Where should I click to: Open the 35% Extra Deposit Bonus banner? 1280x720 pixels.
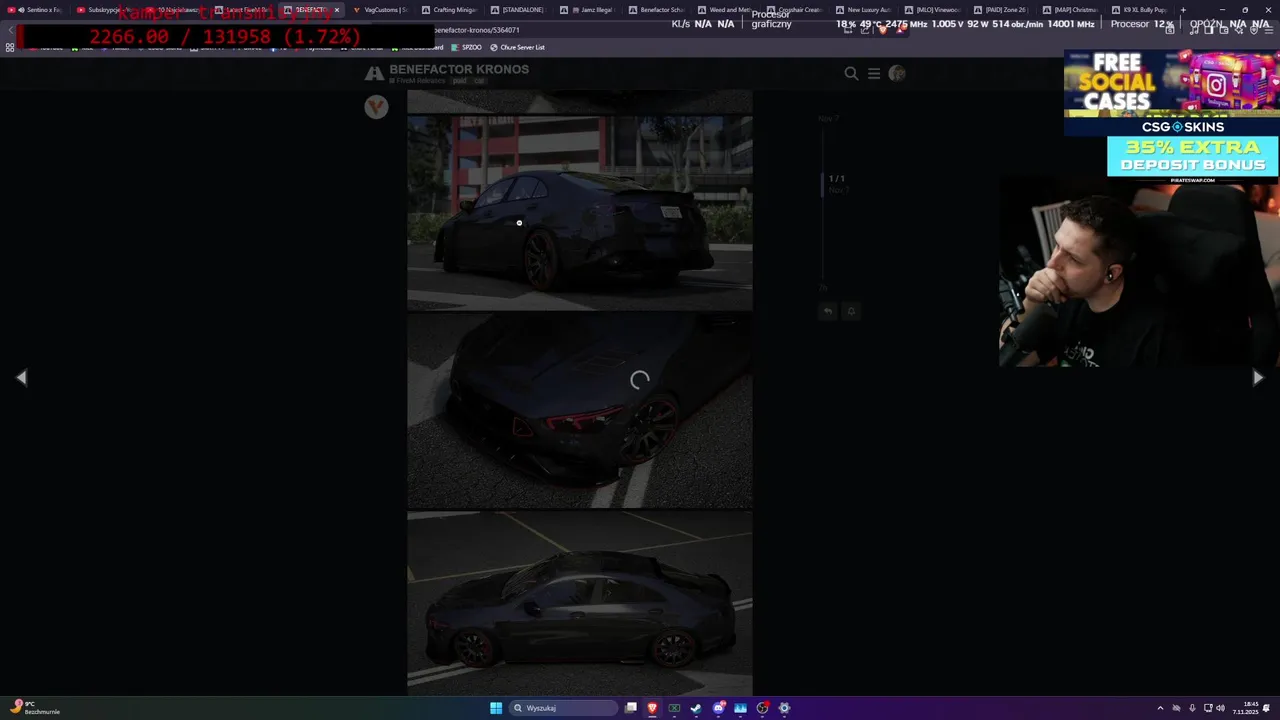click(1193, 157)
